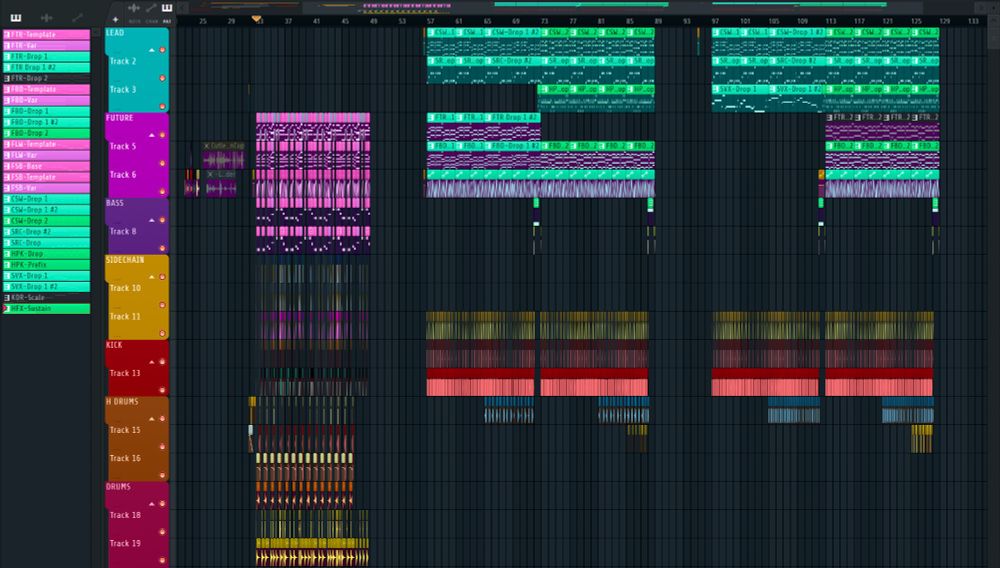
Task: Select HPK-Prefix pattern in the list
Action: click(x=47, y=265)
